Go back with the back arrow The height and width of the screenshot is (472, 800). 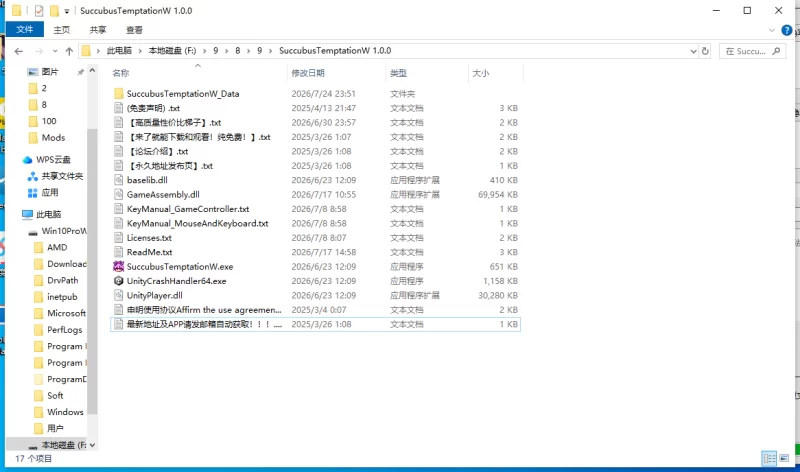[19, 51]
